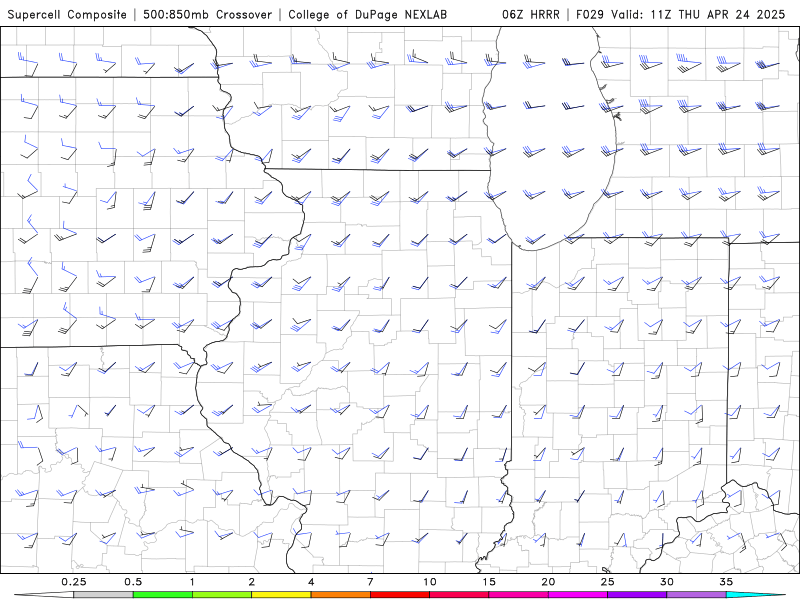The height and width of the screenshot is (600, 800).
Task: Click the '0.25' legend value
Action: [73, 582]
